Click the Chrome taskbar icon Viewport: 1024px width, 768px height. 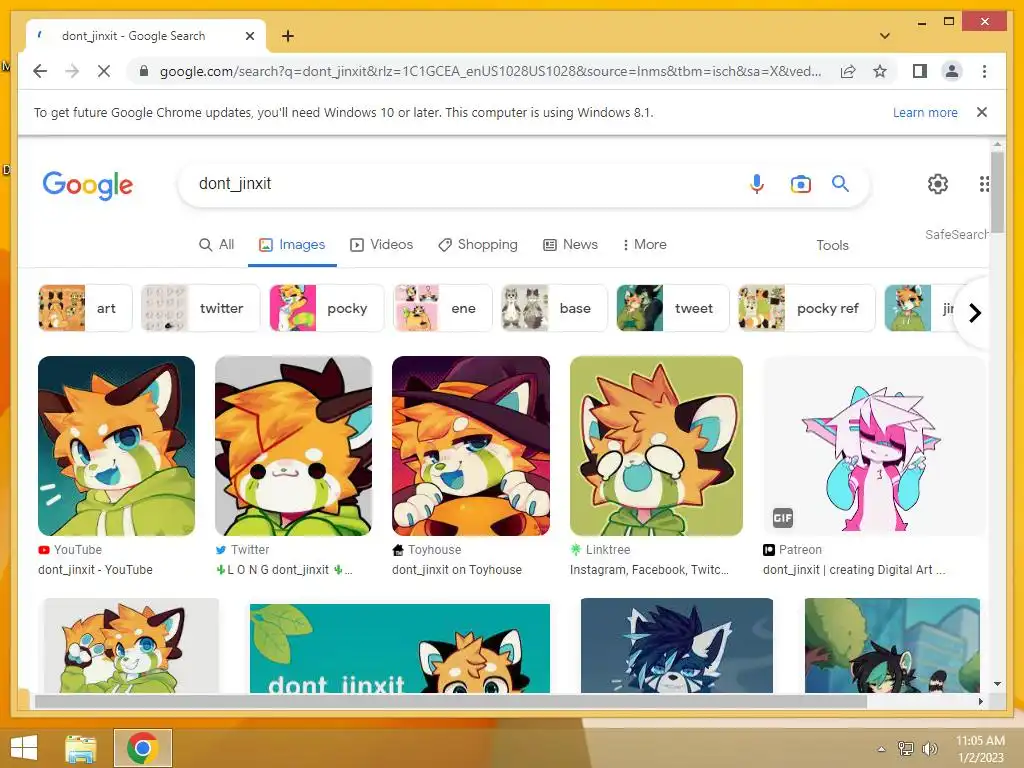click(143, 748)
